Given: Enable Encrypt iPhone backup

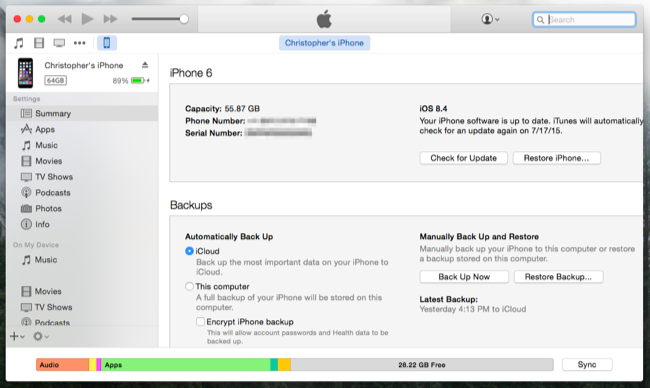Looking at the screenshot, I should (201, 322).
